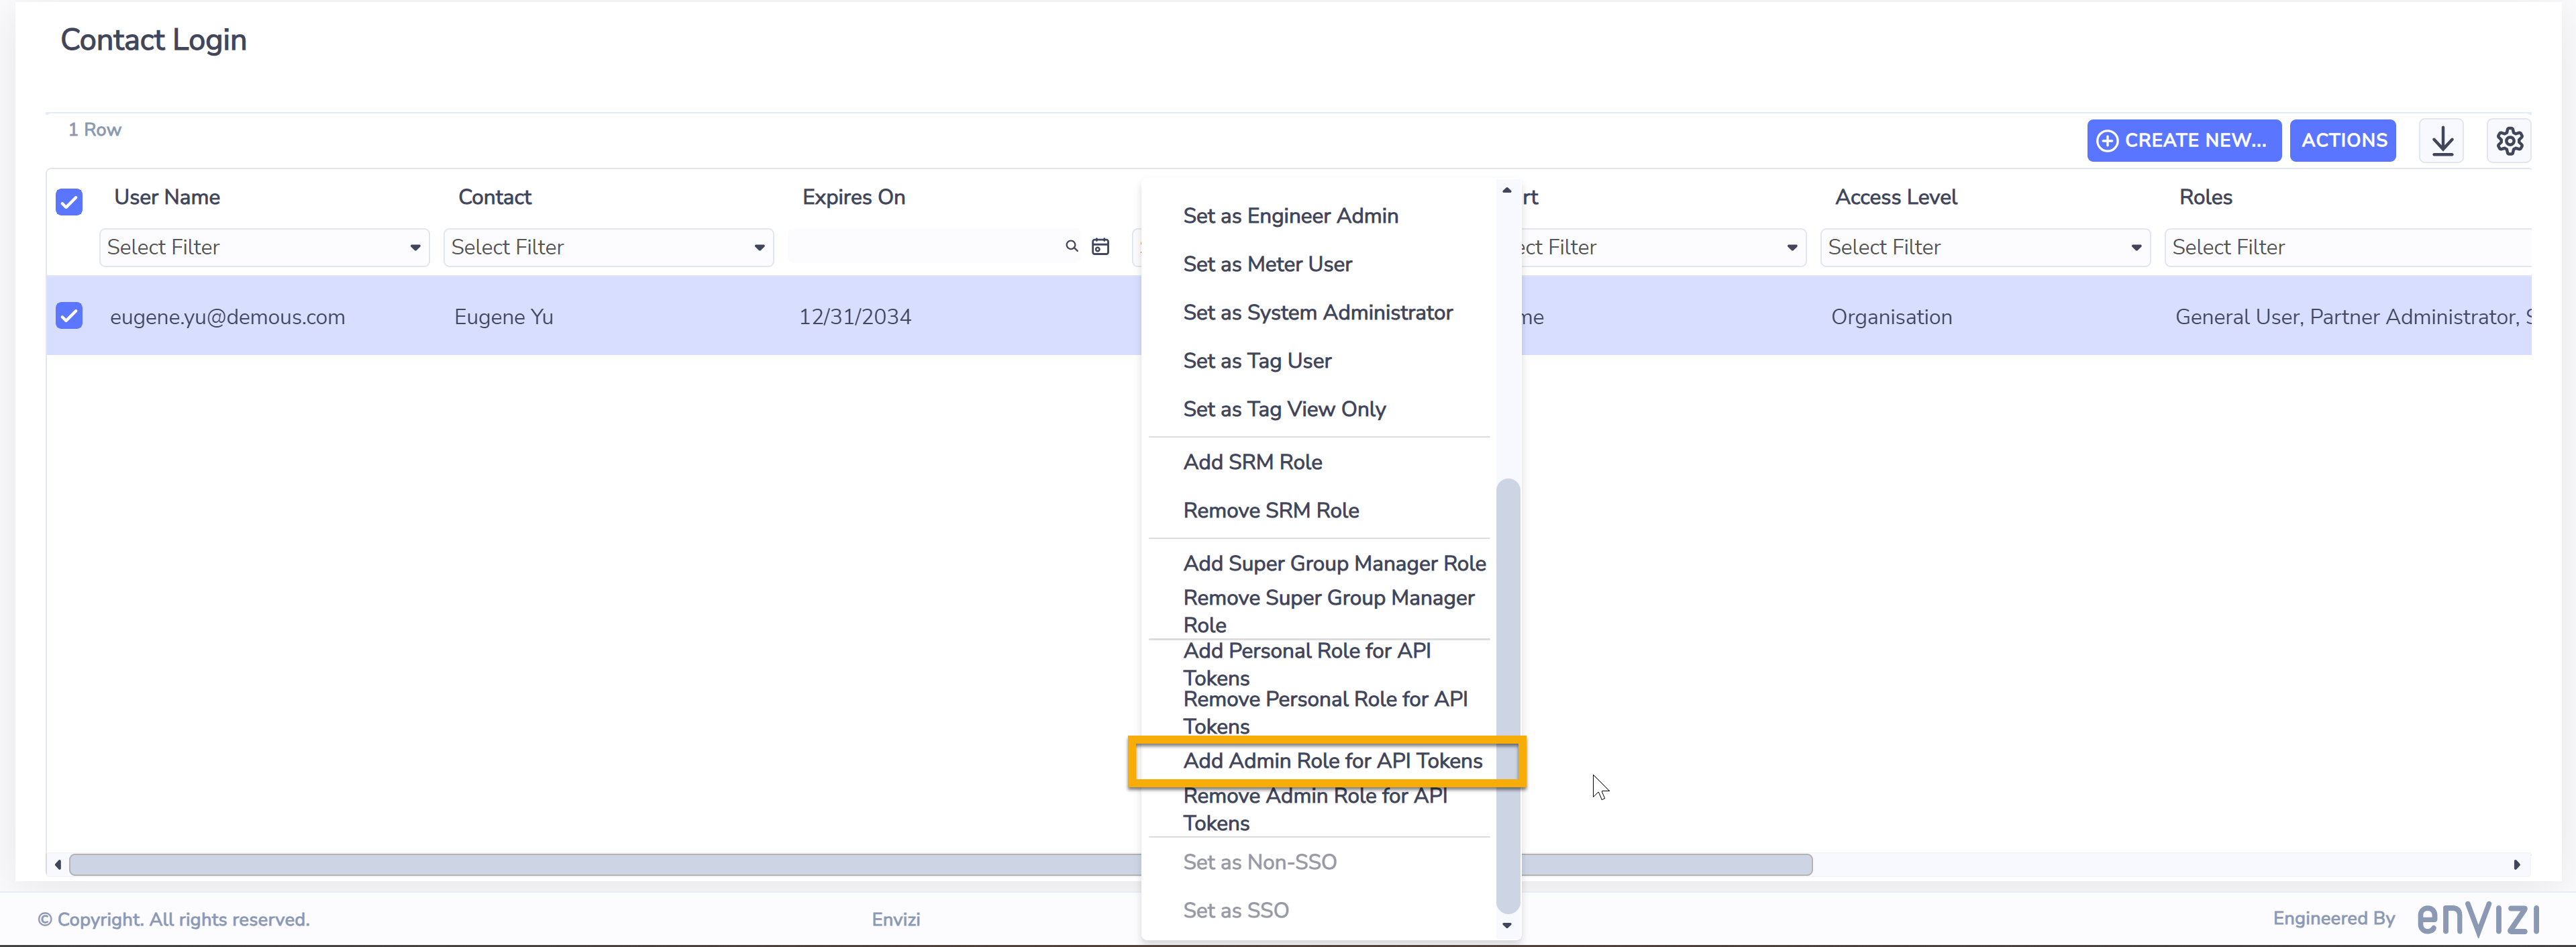
Task: Choose Remove SRM Role
Action: click(1271, 511)
